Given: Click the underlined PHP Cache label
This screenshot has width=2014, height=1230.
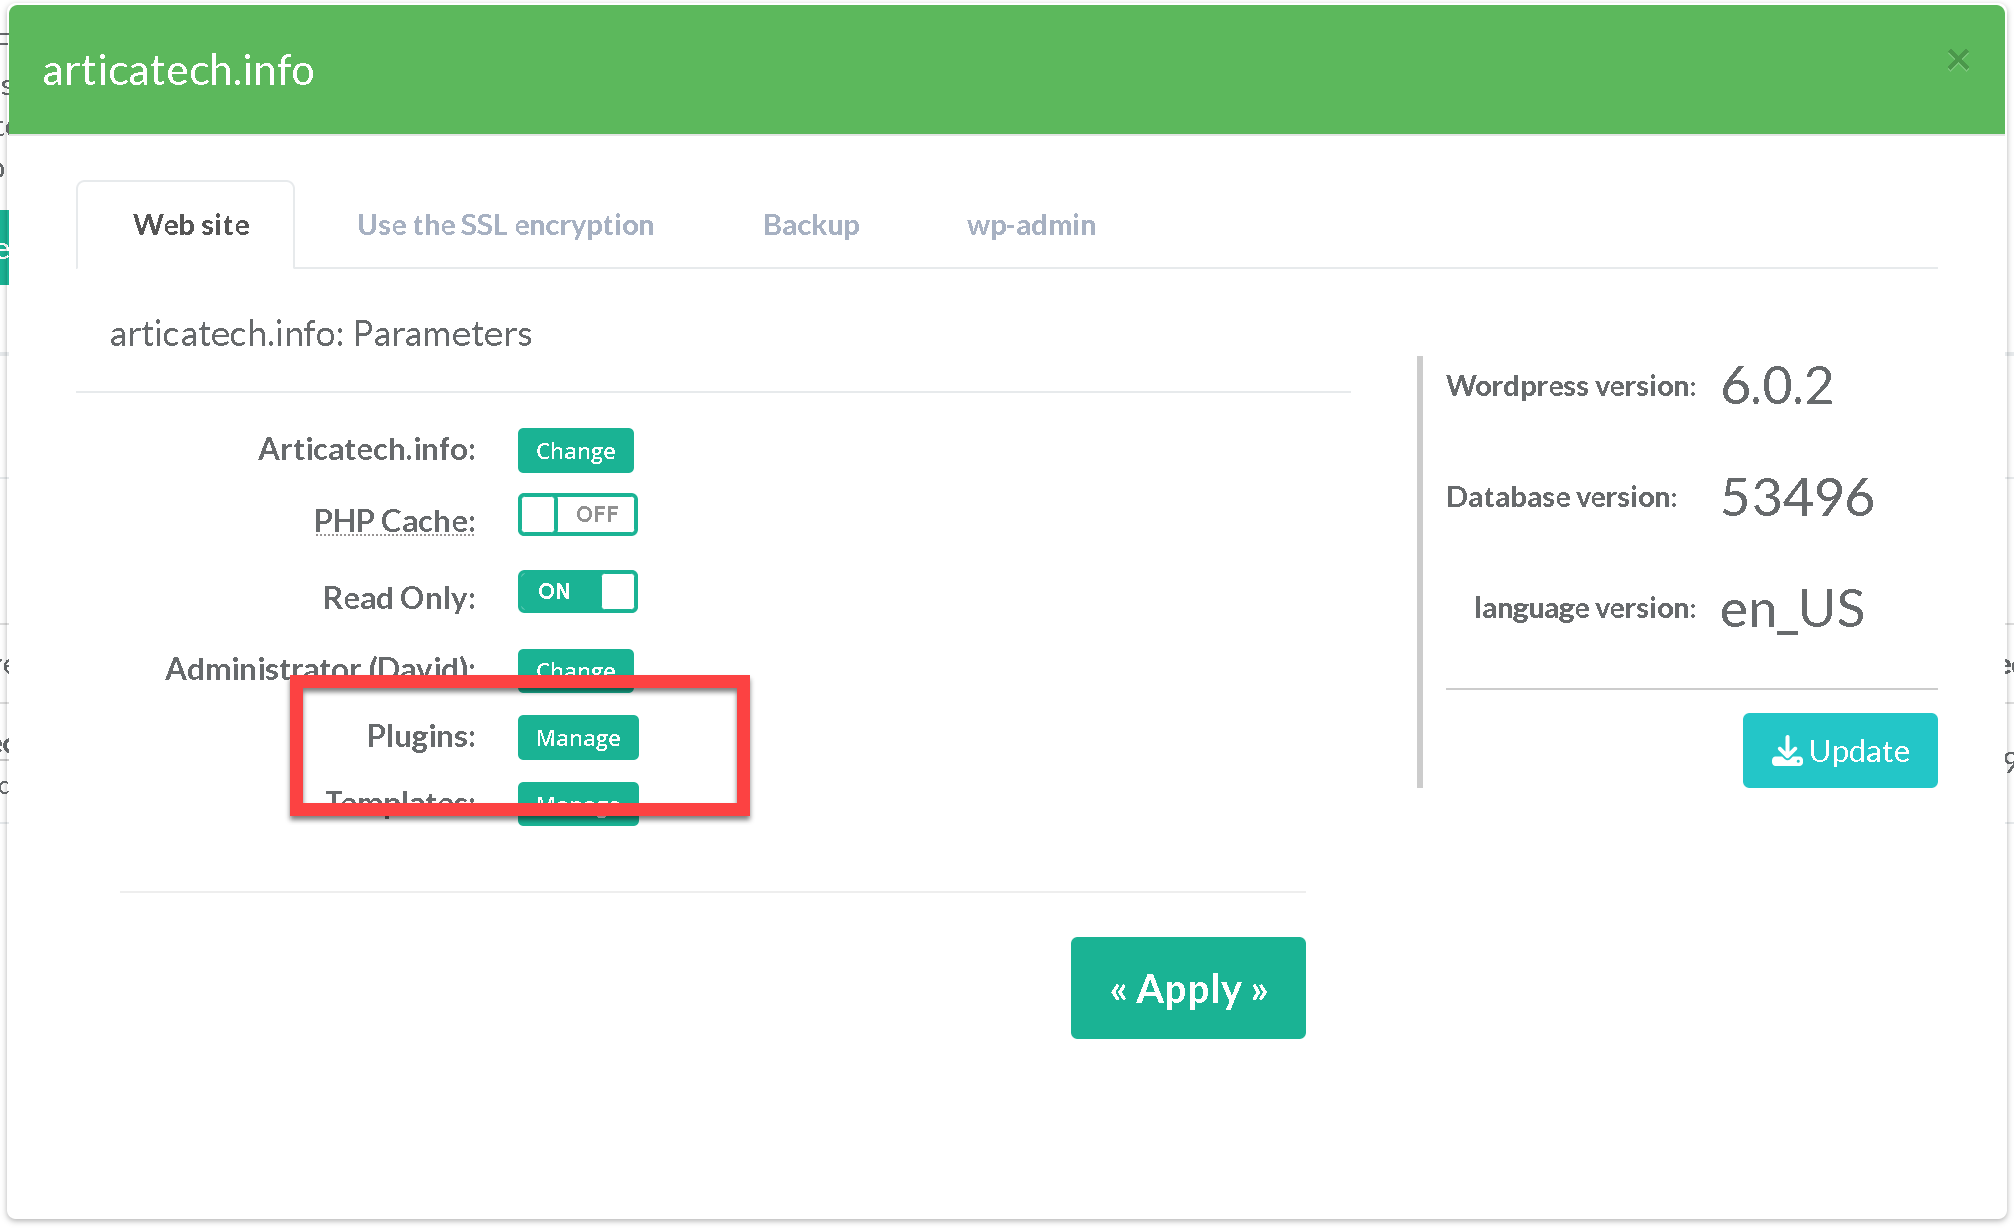Looking at the screenshot, I should click(x=394, y=521).
